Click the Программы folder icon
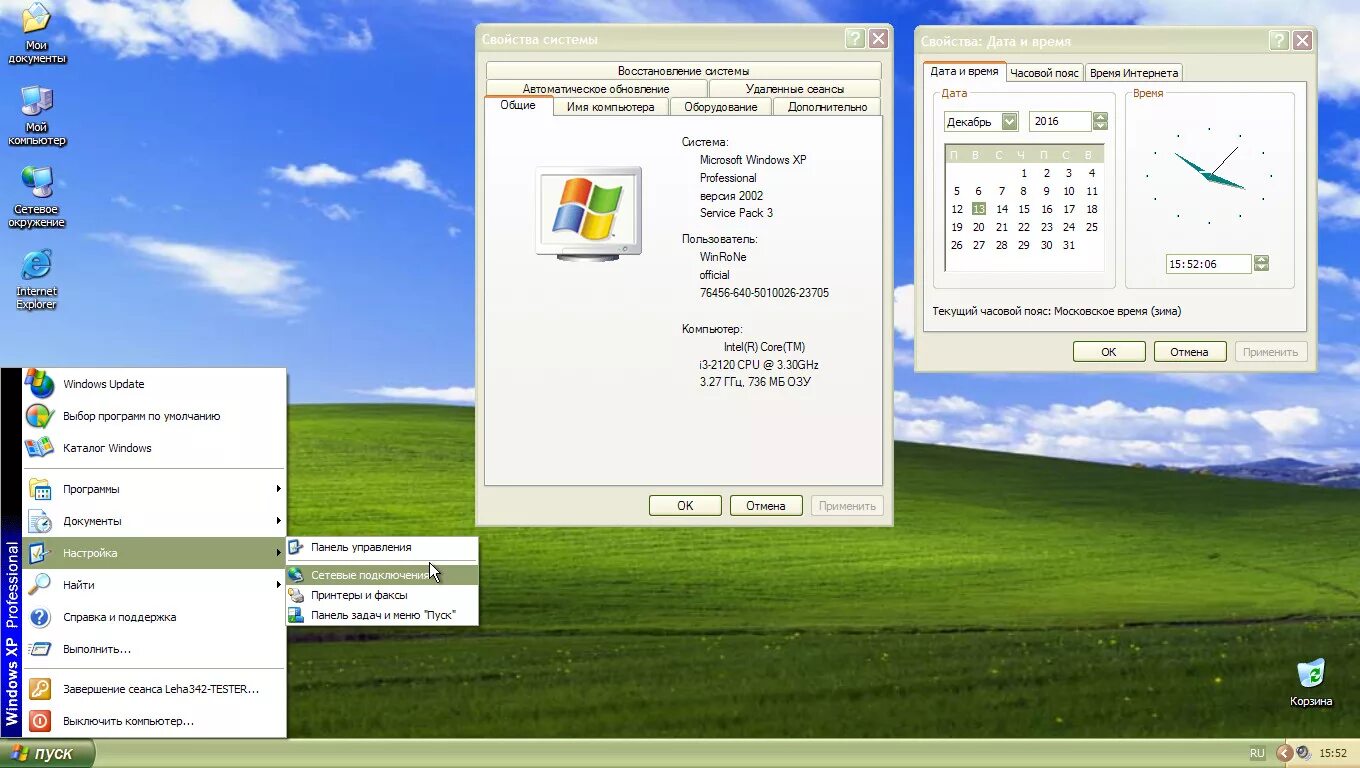 (39, 489)
